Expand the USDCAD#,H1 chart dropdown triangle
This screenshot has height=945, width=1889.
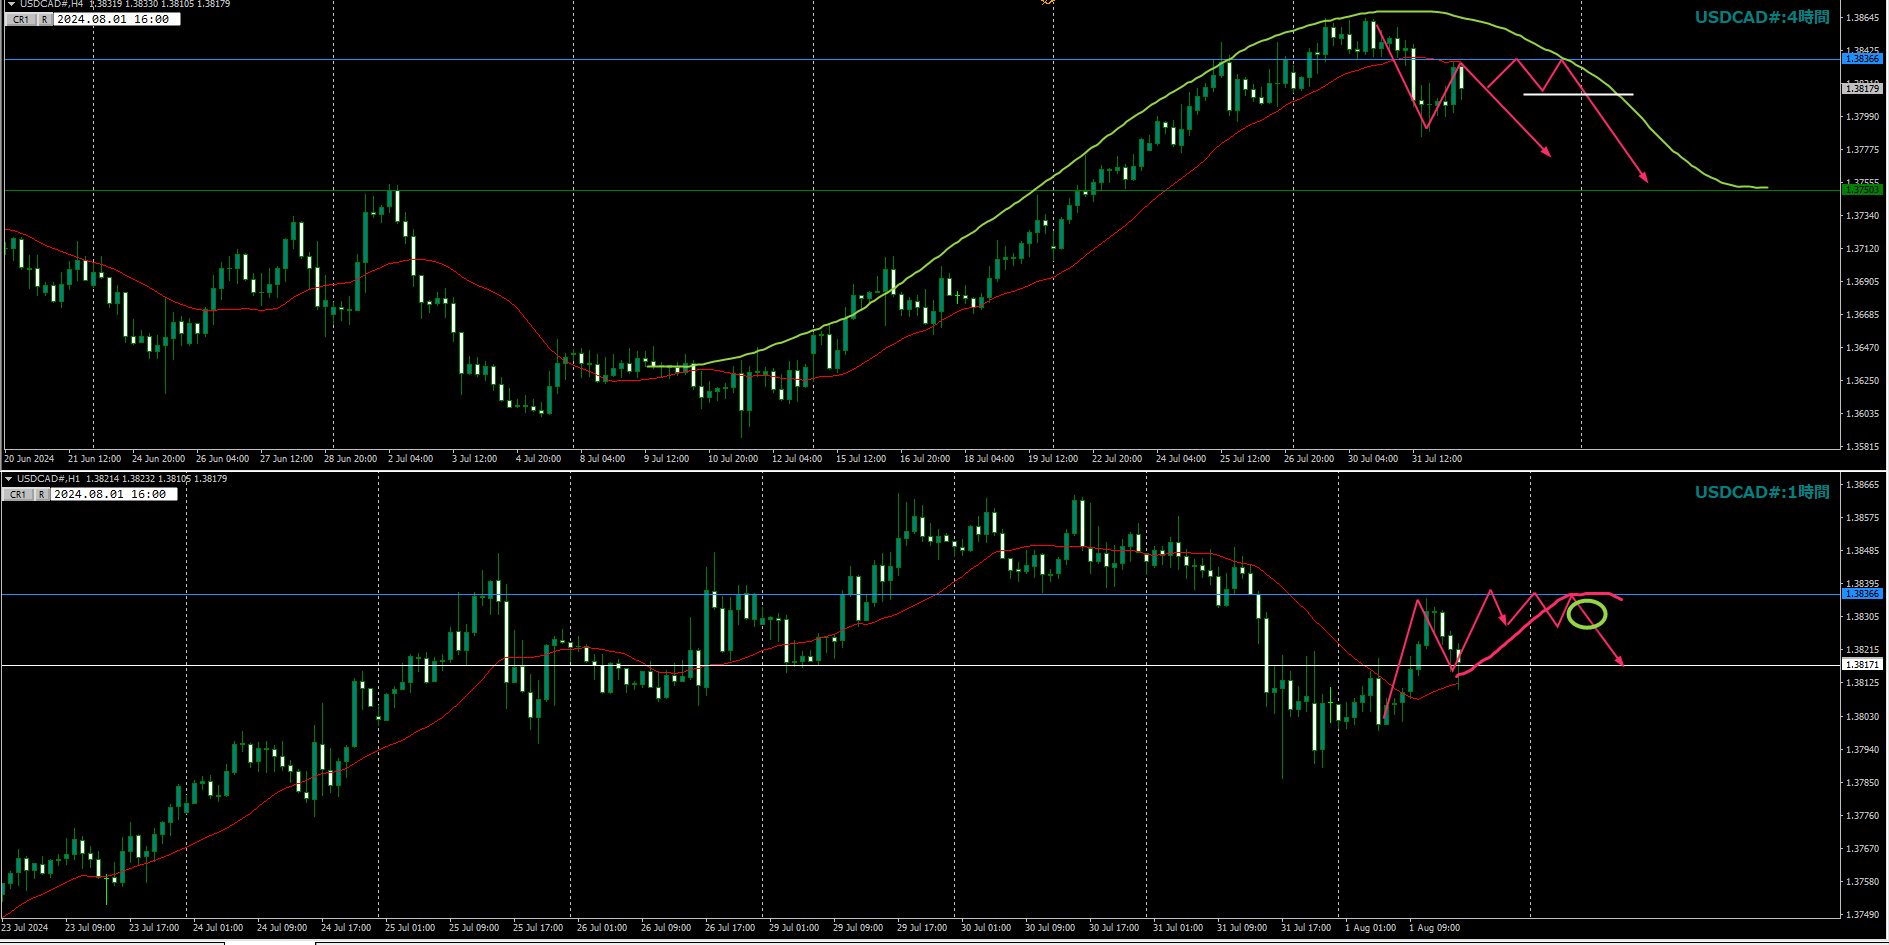[x=9, y=479]
